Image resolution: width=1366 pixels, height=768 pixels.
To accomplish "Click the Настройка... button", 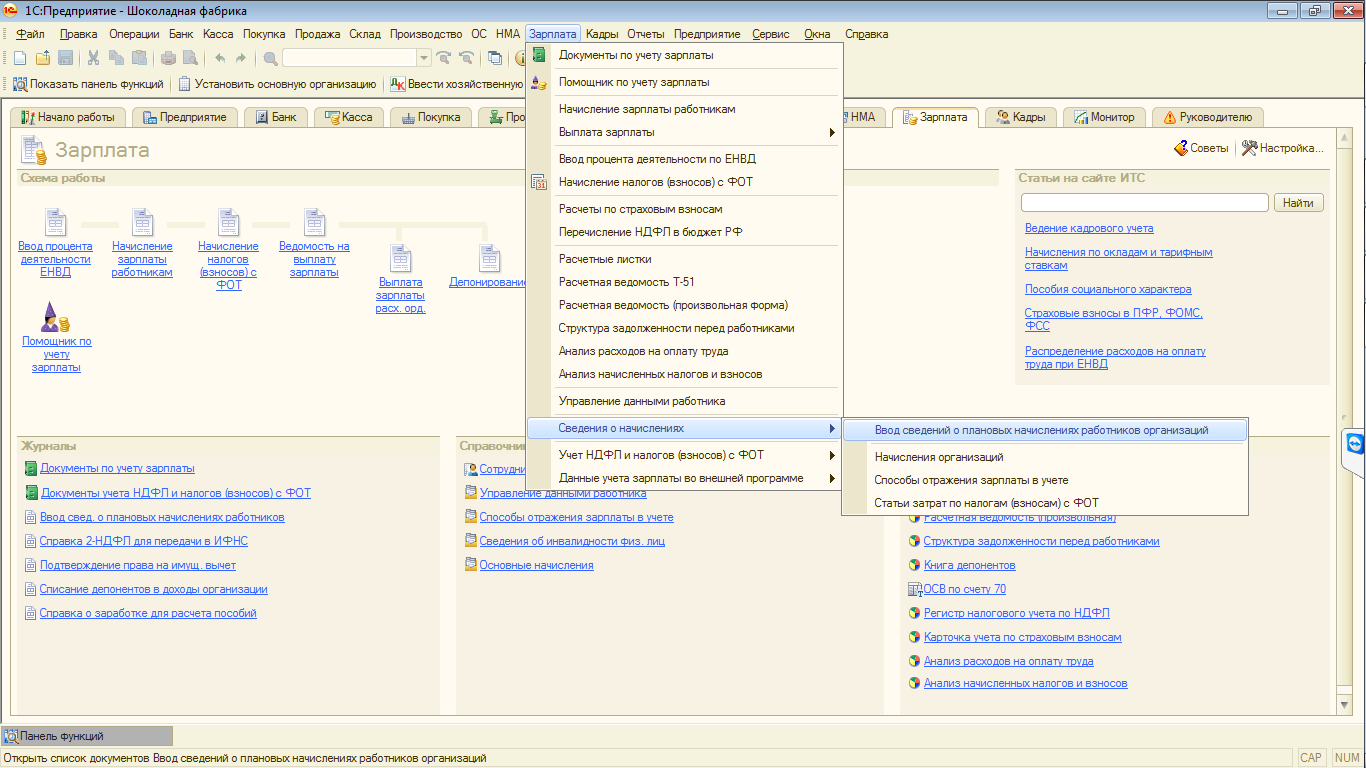I will point(1283,148).
